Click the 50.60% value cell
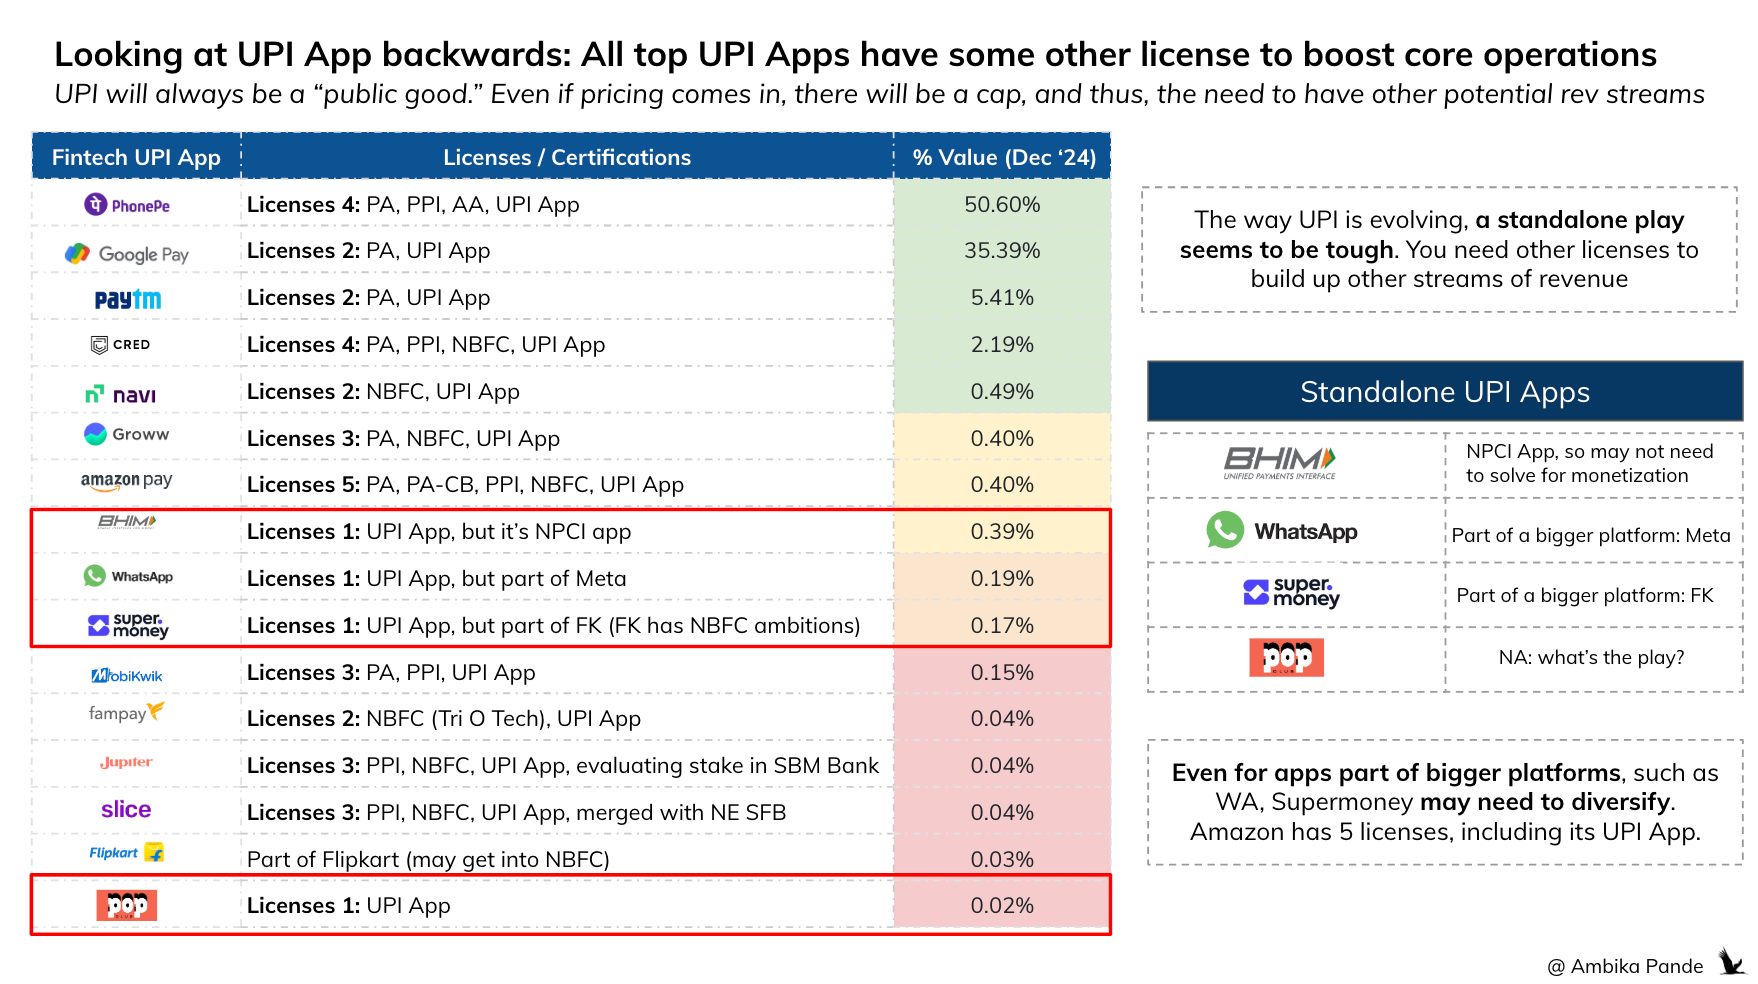 coord(1002,204)
